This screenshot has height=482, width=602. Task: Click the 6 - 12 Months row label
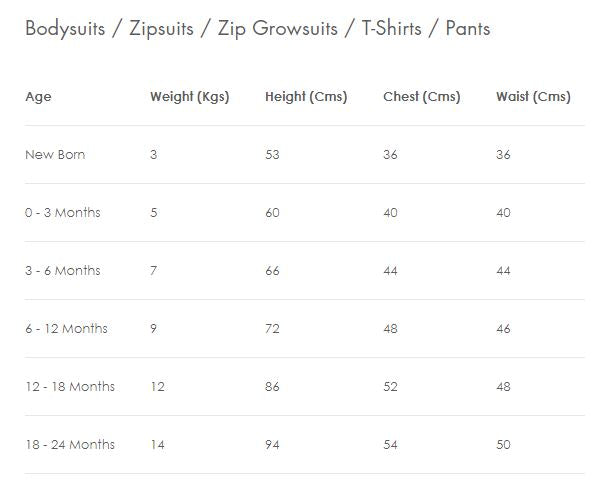[66, 329]
